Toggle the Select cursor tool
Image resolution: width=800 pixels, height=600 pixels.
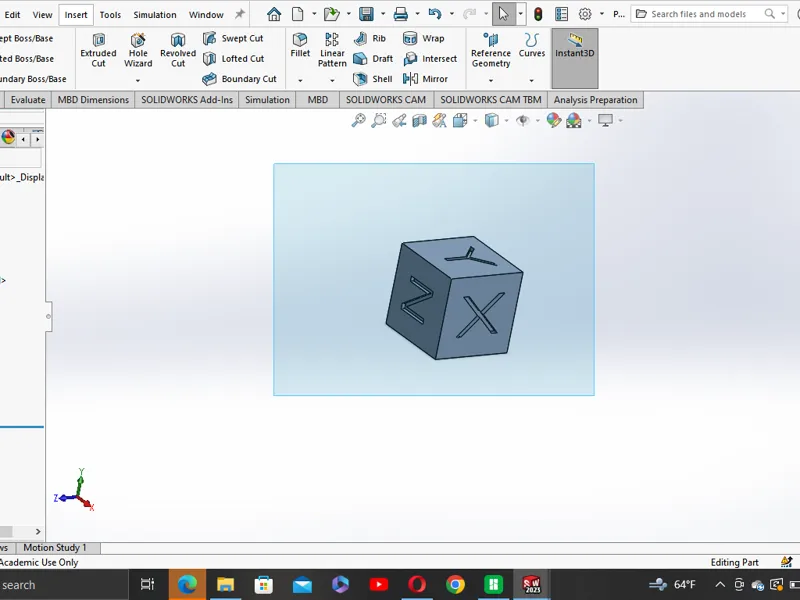(x=504, y=14)
